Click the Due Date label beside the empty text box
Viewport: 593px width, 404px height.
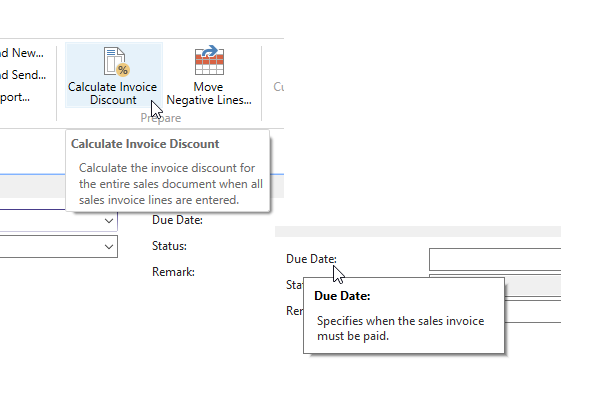[x=311, y=259]
